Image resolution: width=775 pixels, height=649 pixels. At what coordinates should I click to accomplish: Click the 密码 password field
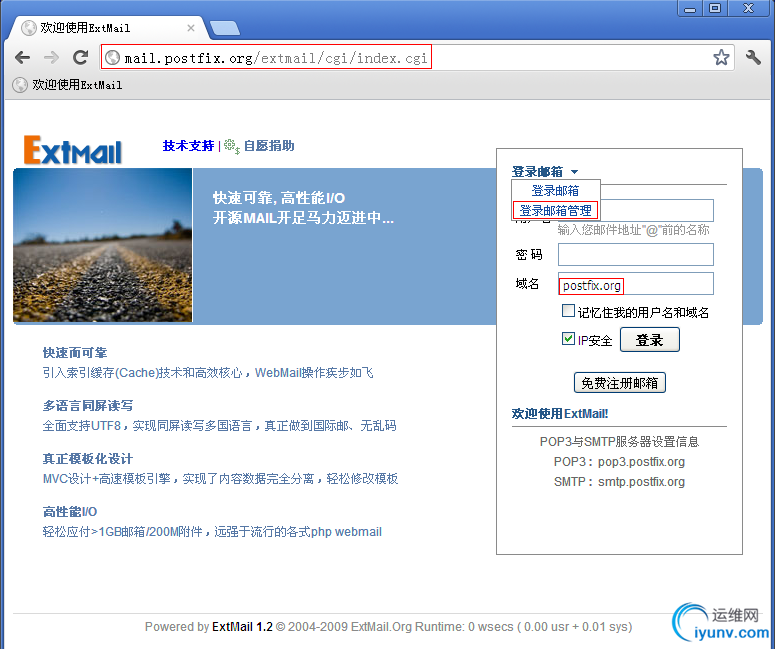[x=636, y=255]
